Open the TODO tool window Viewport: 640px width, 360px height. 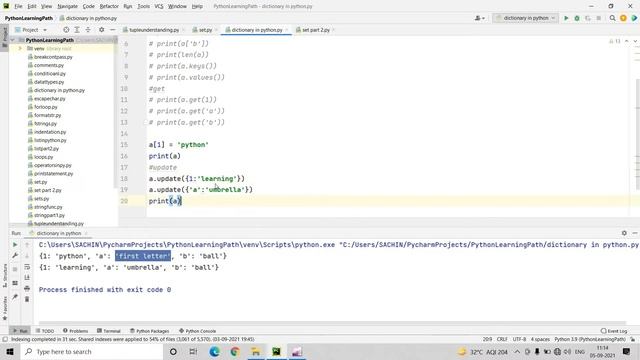(x=45, y=331)
